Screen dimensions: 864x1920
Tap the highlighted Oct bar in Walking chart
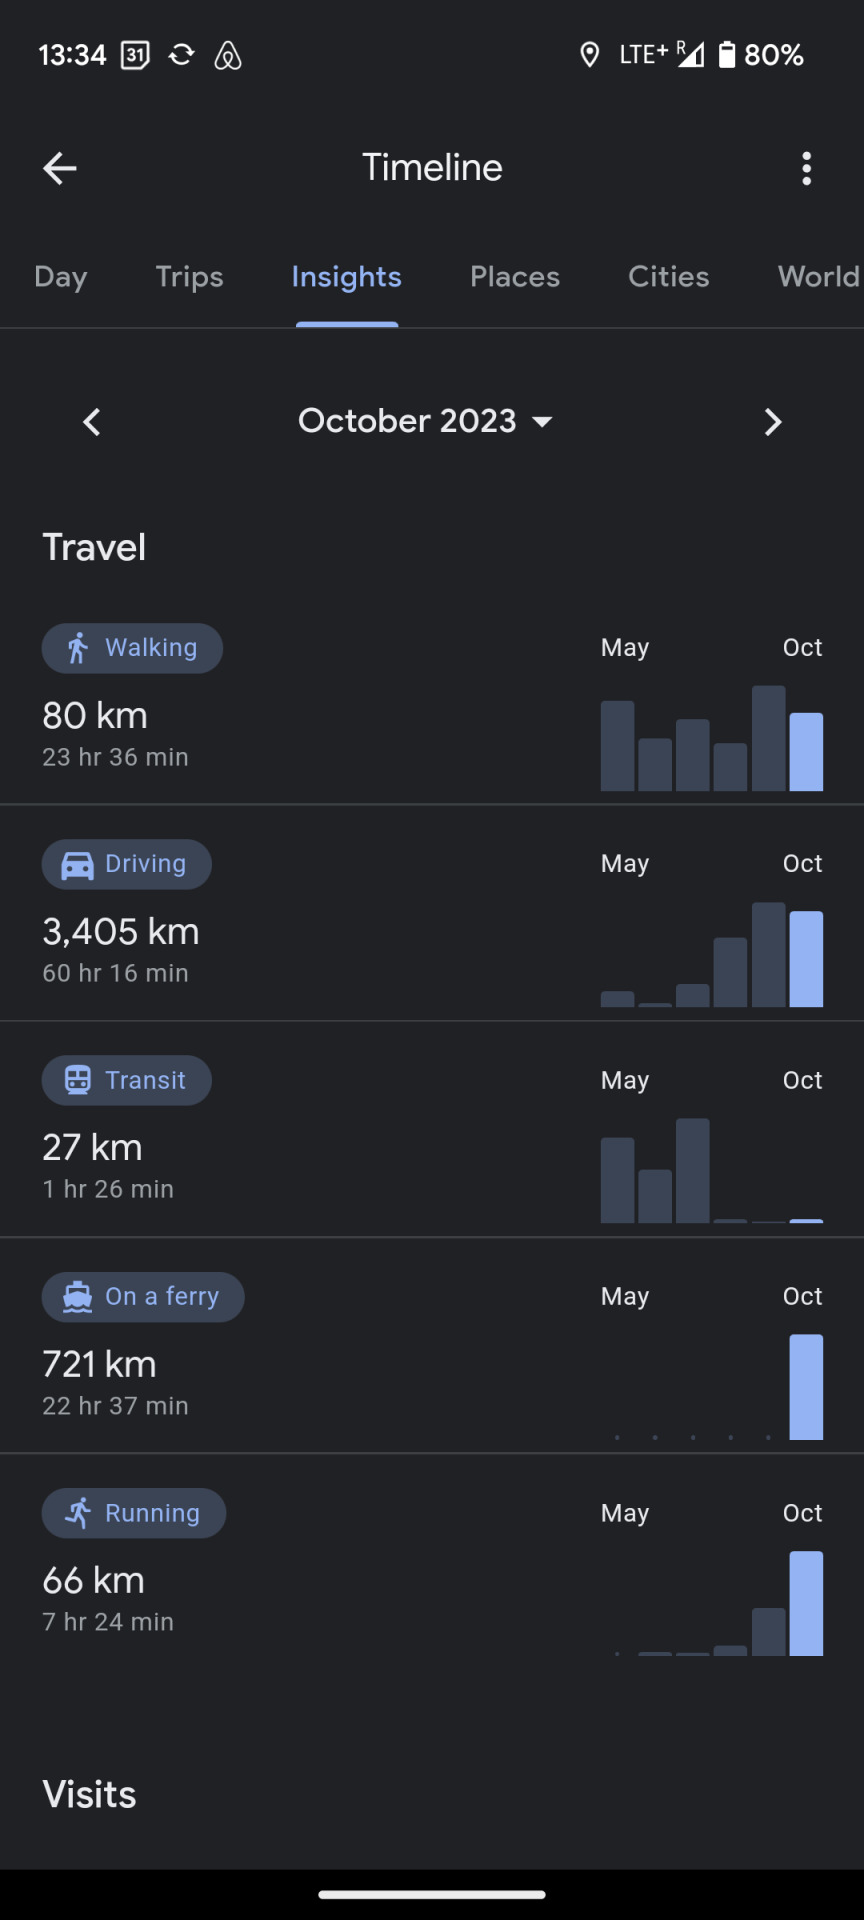[x=806, y=752]
